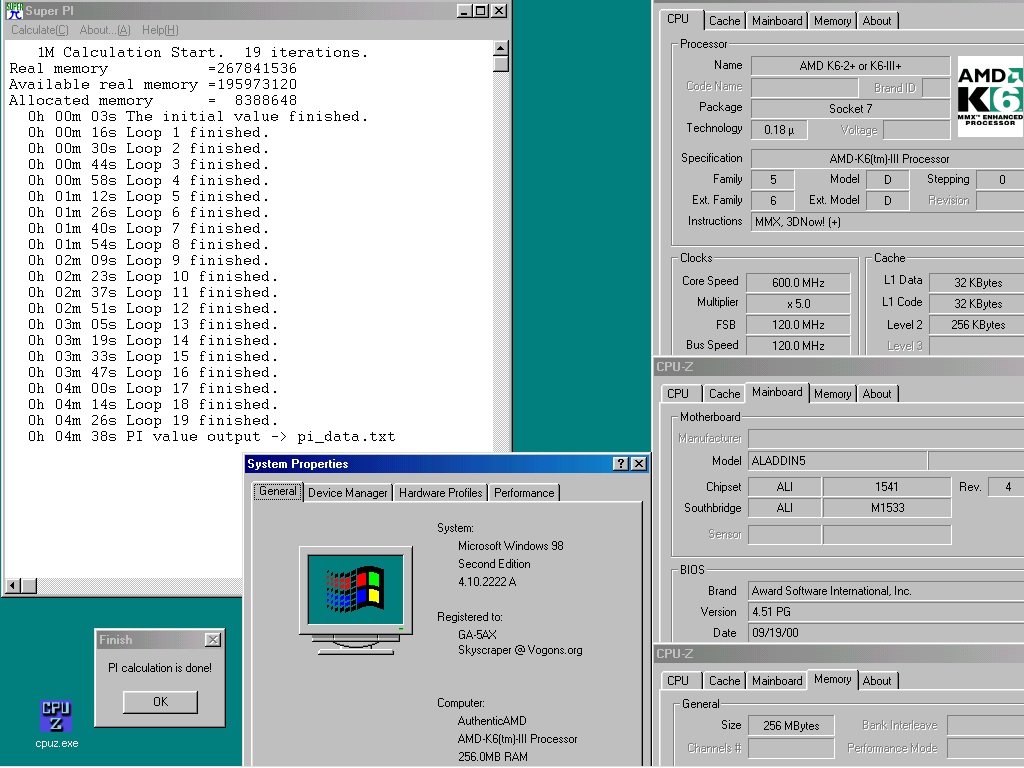Screen dimensions: 1024x768
Task: Click the BIOS Version field '4.51 PG'
Action: [886, 612]
